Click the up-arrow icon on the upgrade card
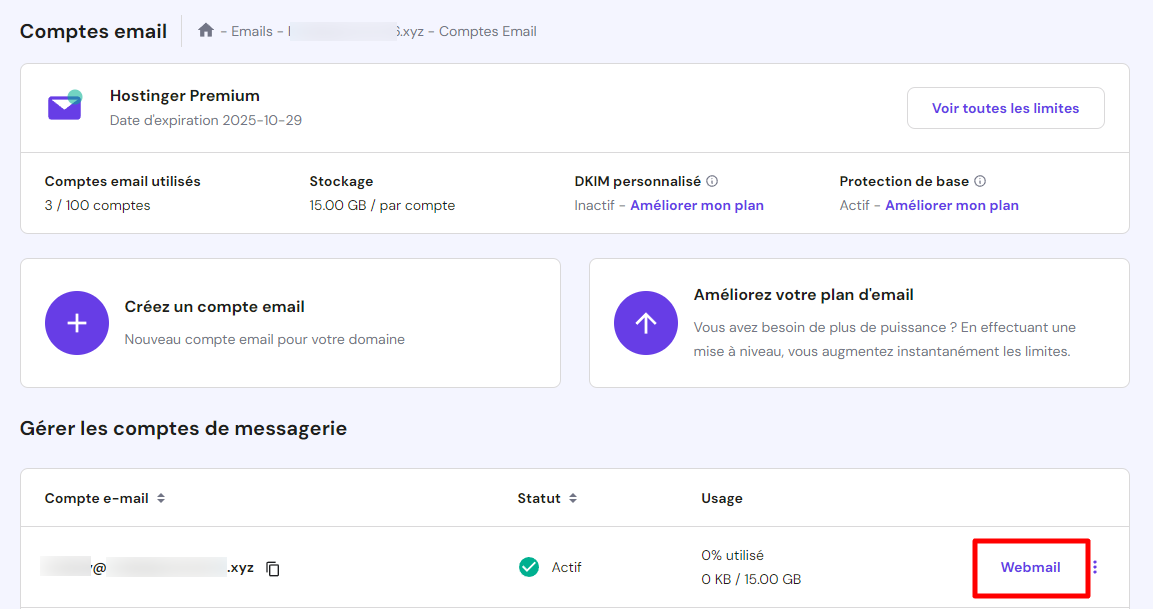Image resolution: width=1153 pixels, height=609 pixels. click(x=646, y=323)
